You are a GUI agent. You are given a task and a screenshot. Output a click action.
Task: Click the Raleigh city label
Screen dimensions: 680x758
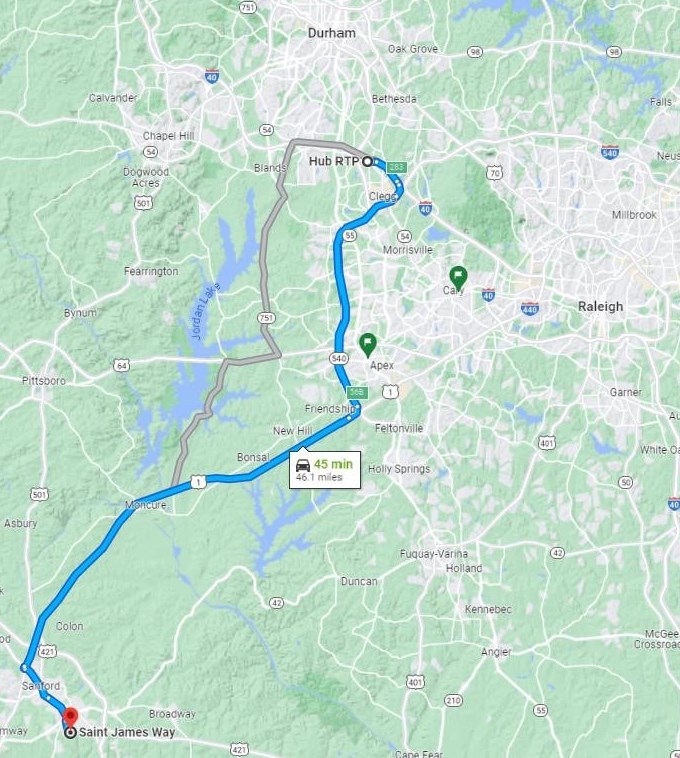(x=600, y=306)
